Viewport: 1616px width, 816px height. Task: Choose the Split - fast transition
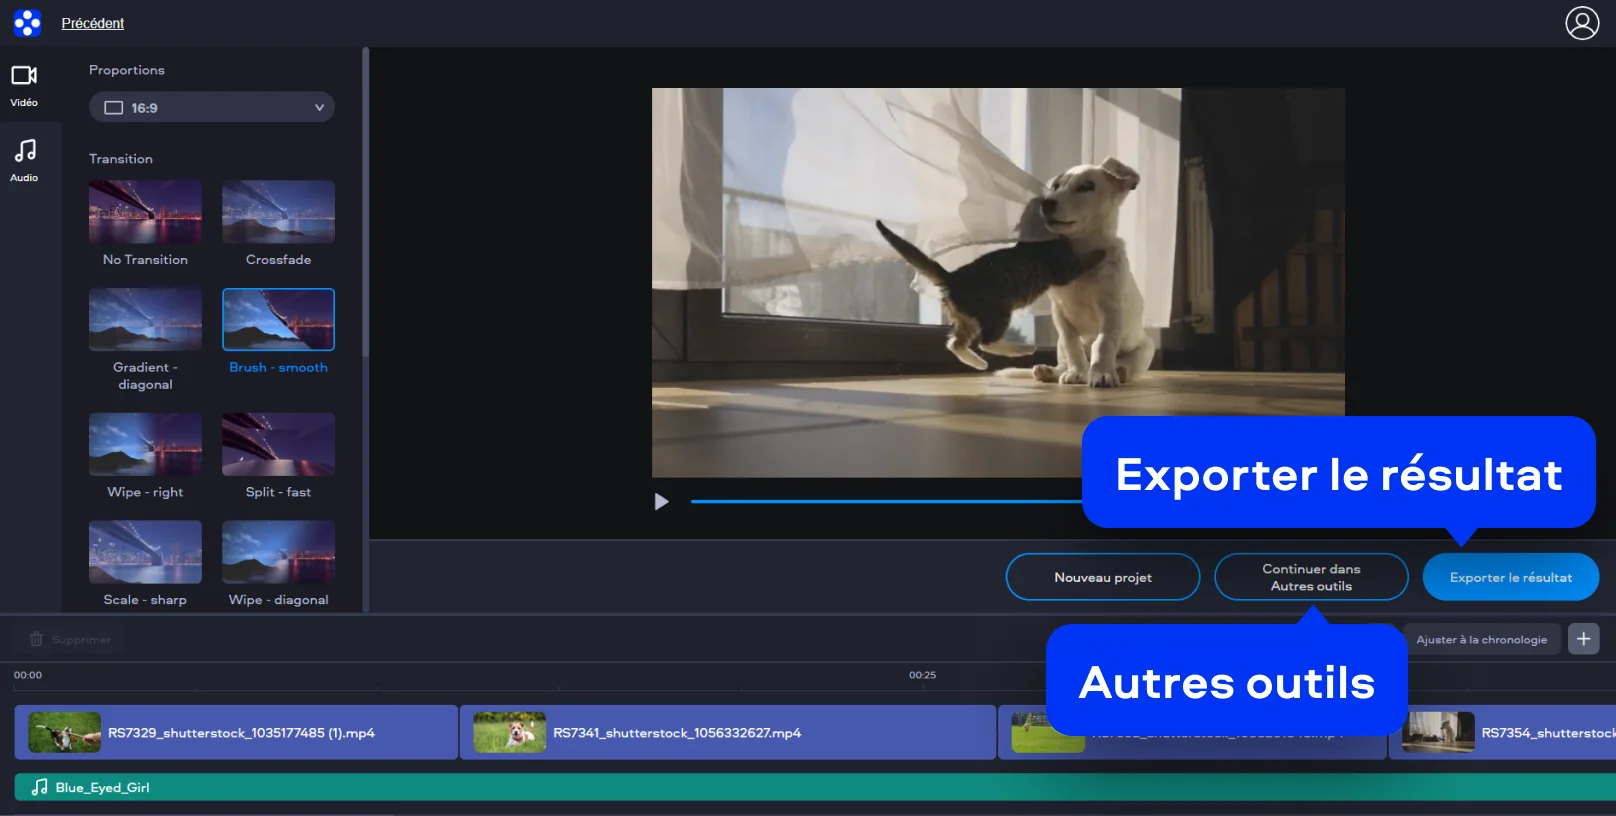point(278,444)
